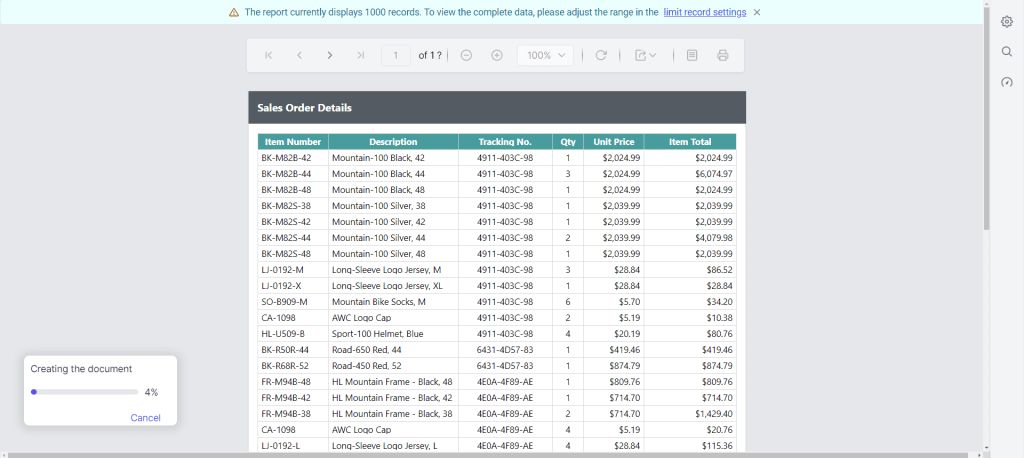Screen dimensions: 1024x458
Task: Select item number LJ-0192-L
Action: tap(281, 446)
